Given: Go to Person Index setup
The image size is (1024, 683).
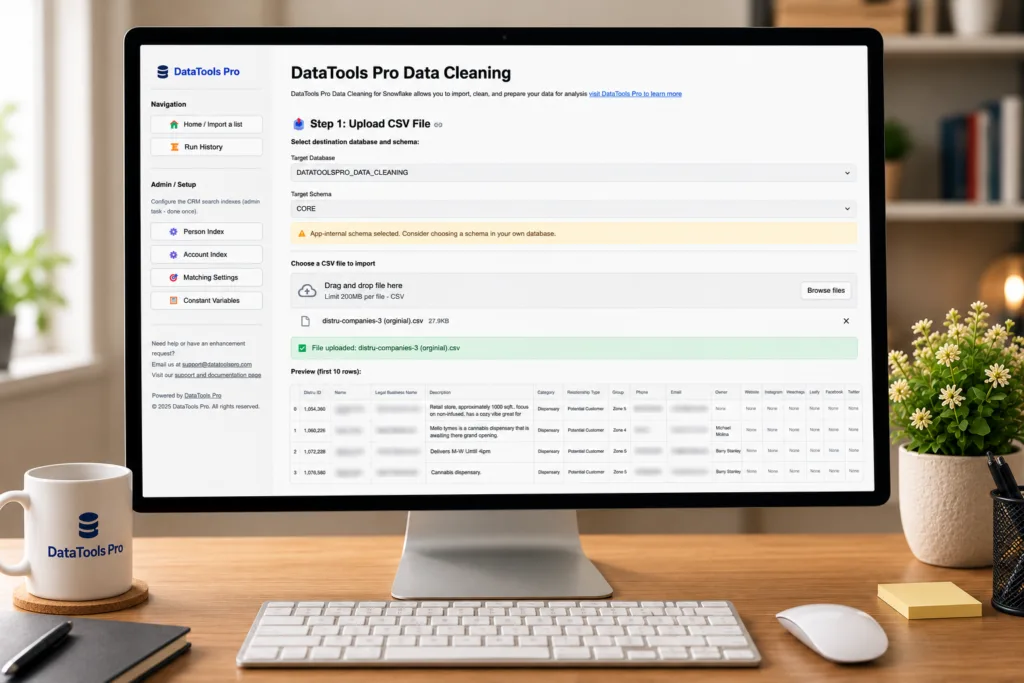Looking at the screenshot, I should pyautogui.click(x=206, y=232).
